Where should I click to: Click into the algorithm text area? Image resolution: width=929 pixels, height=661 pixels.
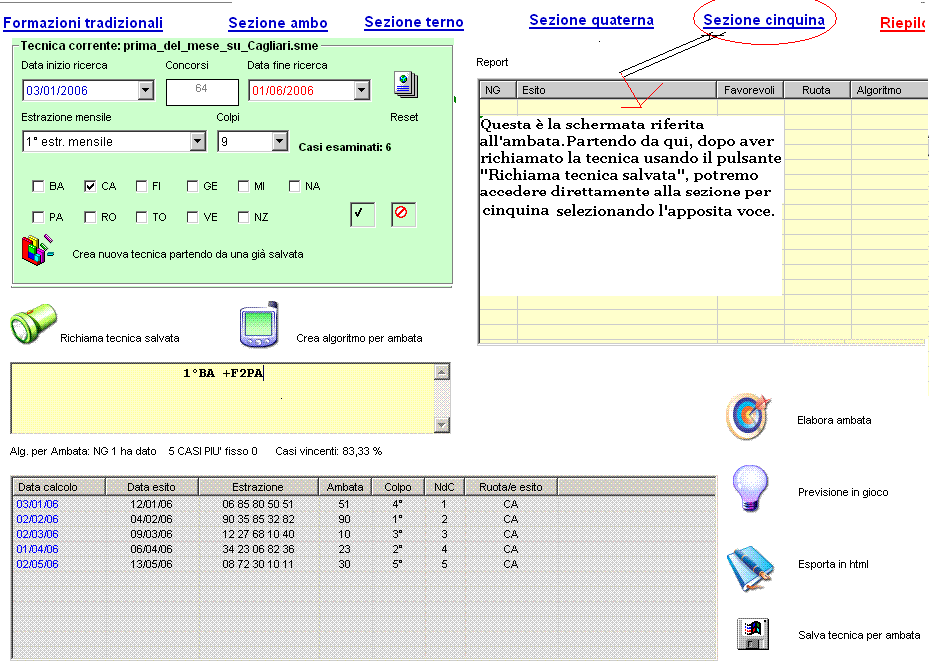pyautogui.click(x=222, y=398)
